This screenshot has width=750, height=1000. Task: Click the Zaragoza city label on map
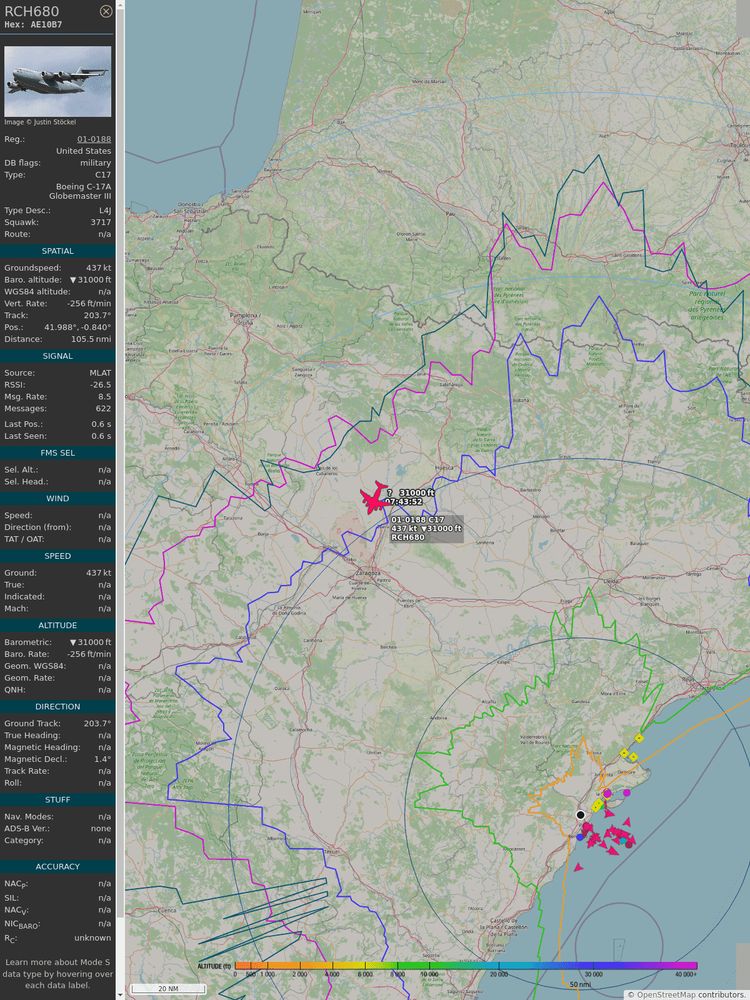tap(367, 573)
